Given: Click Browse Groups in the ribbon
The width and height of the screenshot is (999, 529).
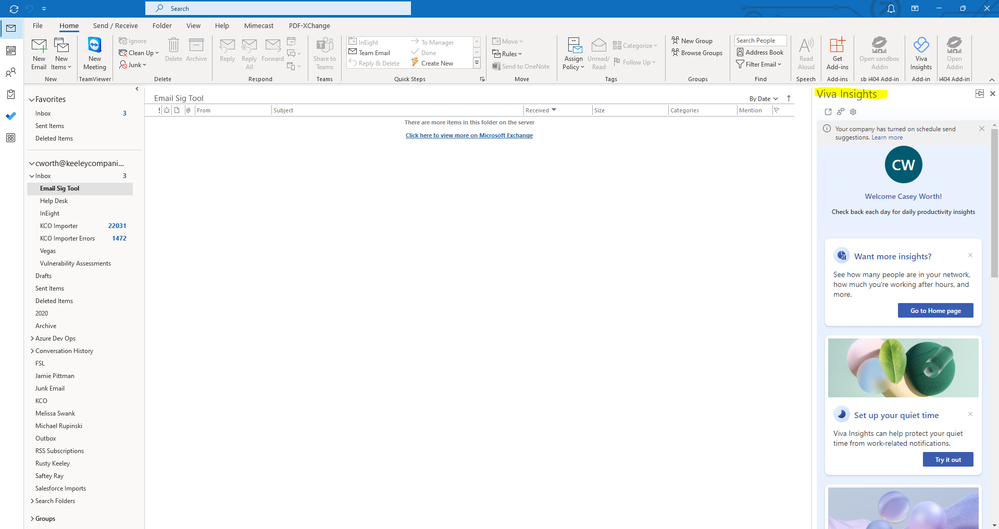Looking at the screenshot, I should click(697, 53).
